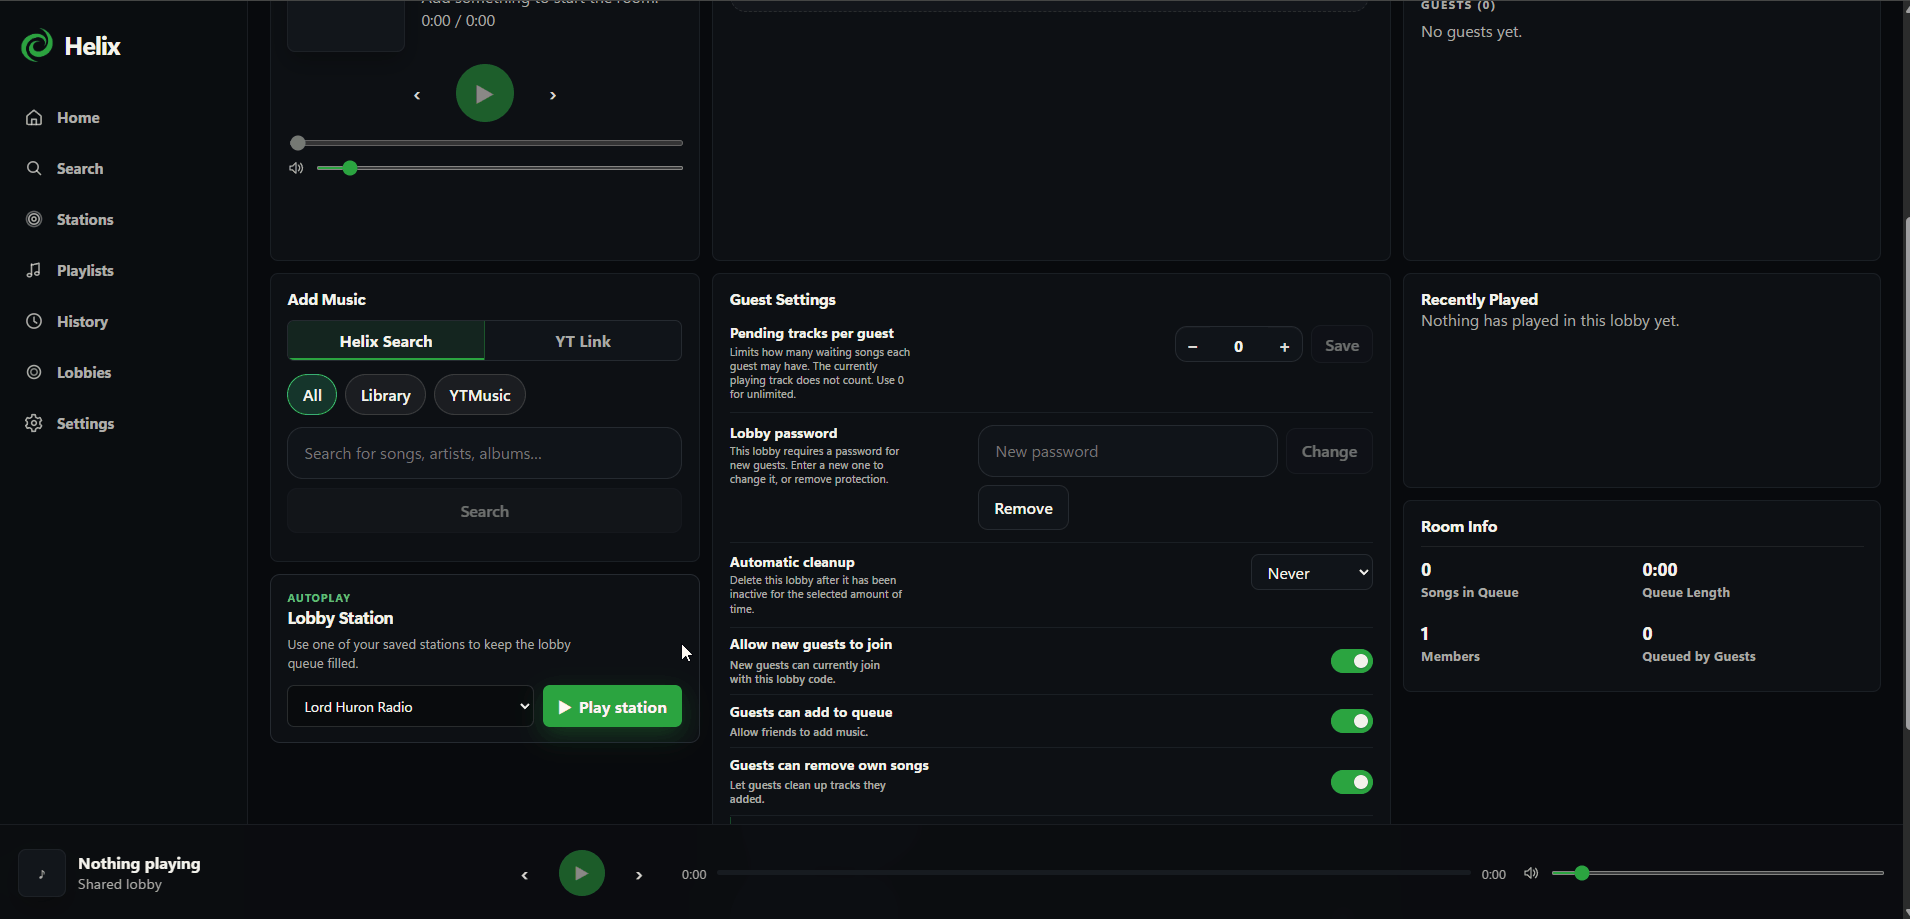
Task: Adjust the bottom bar volume slider
Action: pos(1718,873)
